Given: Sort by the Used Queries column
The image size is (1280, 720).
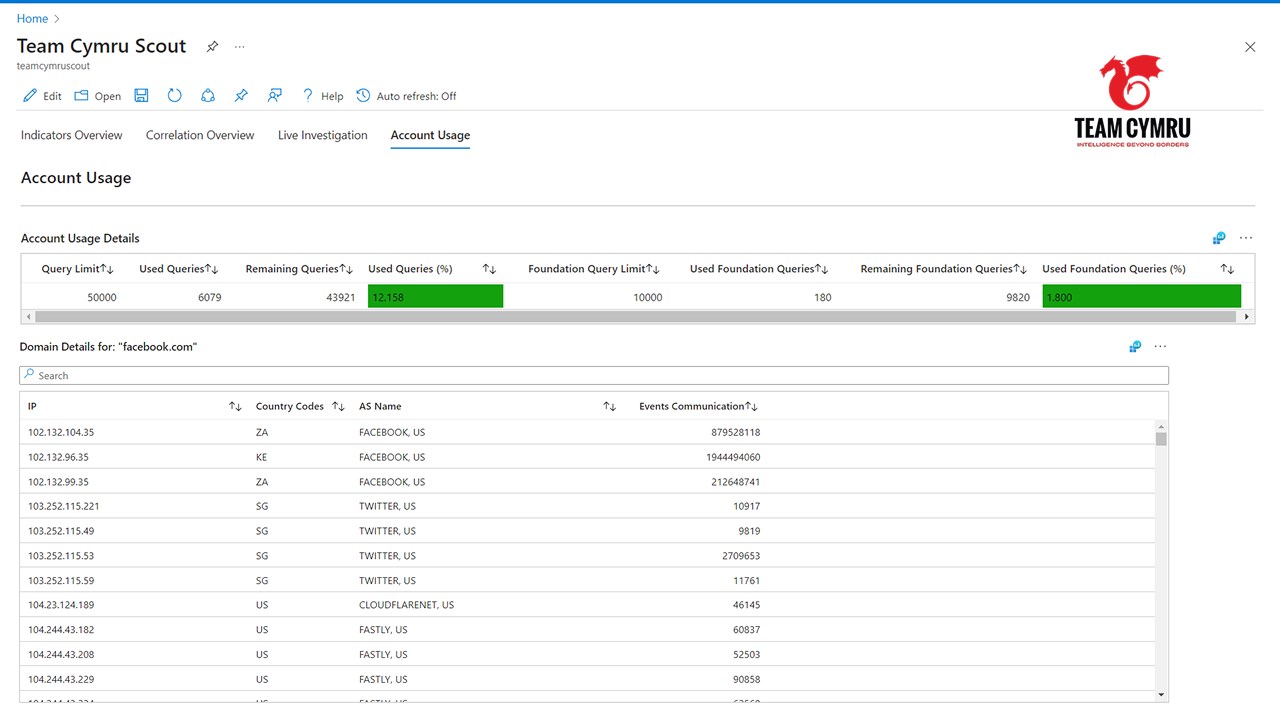Looking at the screenshot, I should [x=179, y=269].
